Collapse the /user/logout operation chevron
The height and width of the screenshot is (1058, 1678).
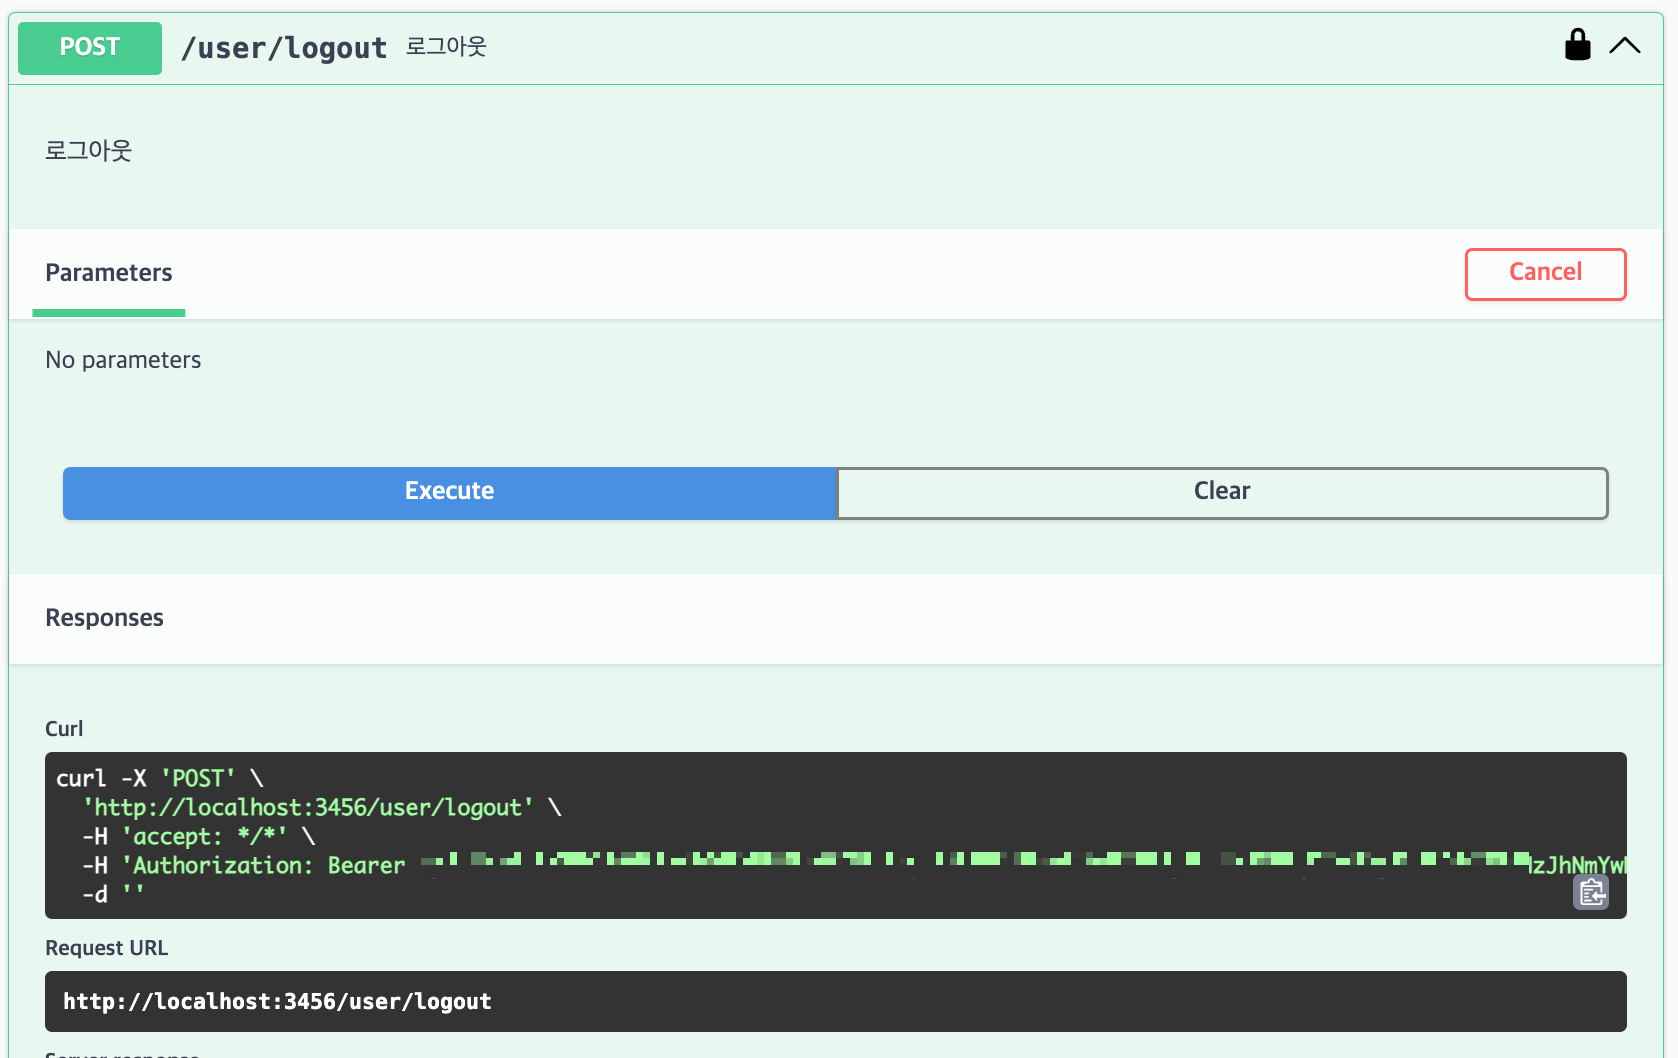click(1625, 46)
